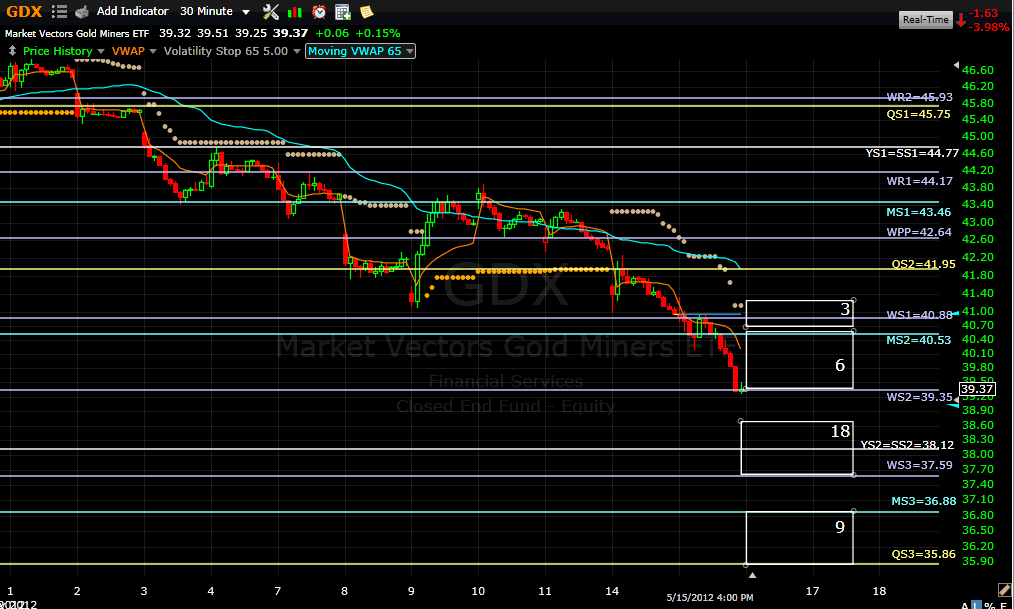Click the YS2=SS2=38.12 label

pos(907,445)
